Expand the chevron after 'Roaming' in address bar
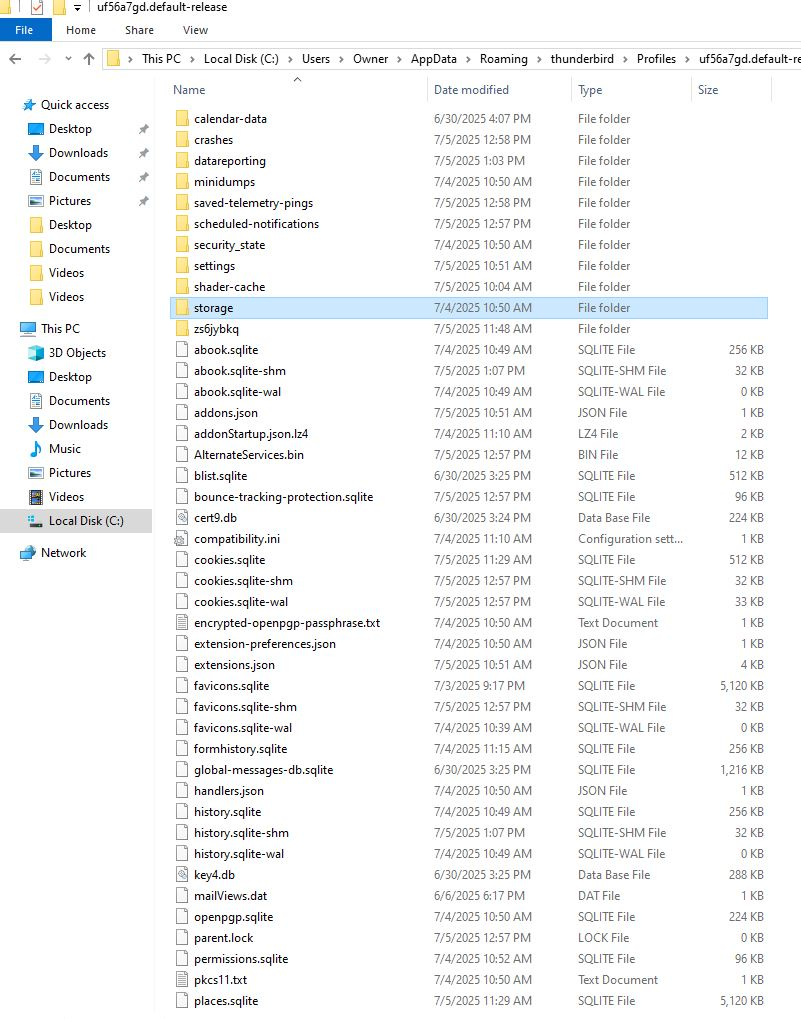The width and height of the screenshot is (801, 1019). (539, 59)
